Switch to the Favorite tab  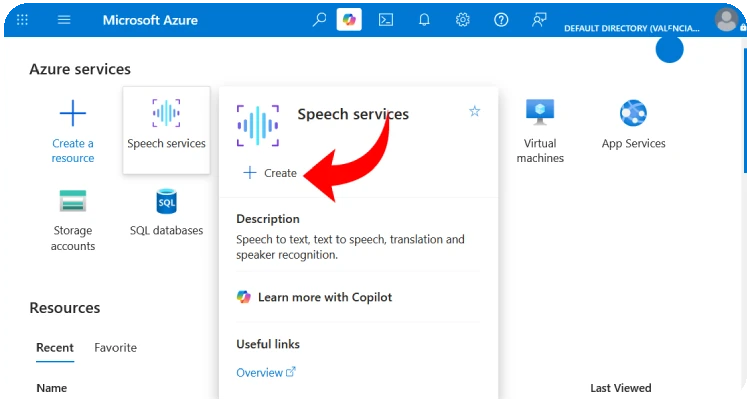[x=115, y=347]
